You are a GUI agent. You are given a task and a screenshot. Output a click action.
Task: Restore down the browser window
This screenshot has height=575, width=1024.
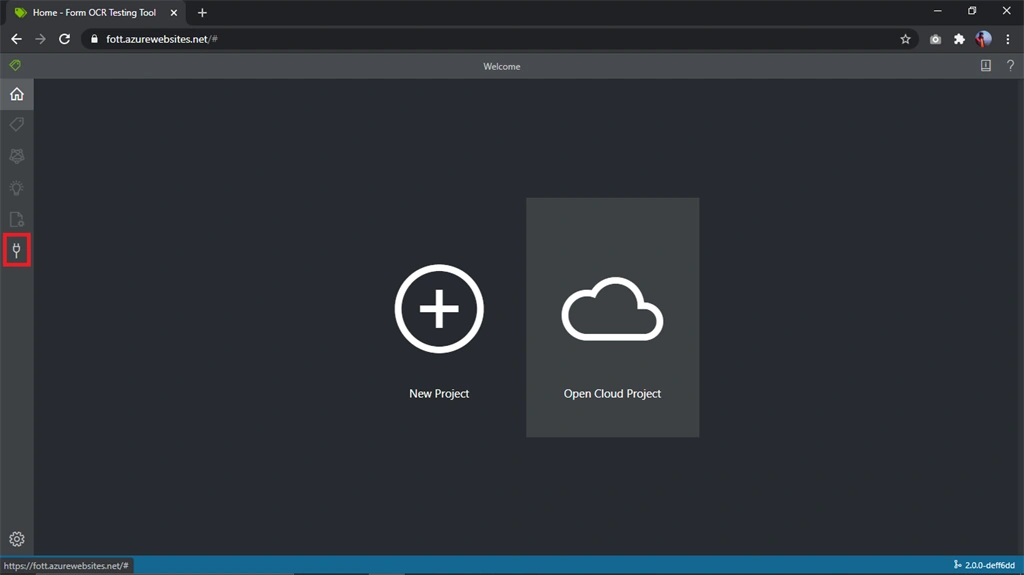972,10
